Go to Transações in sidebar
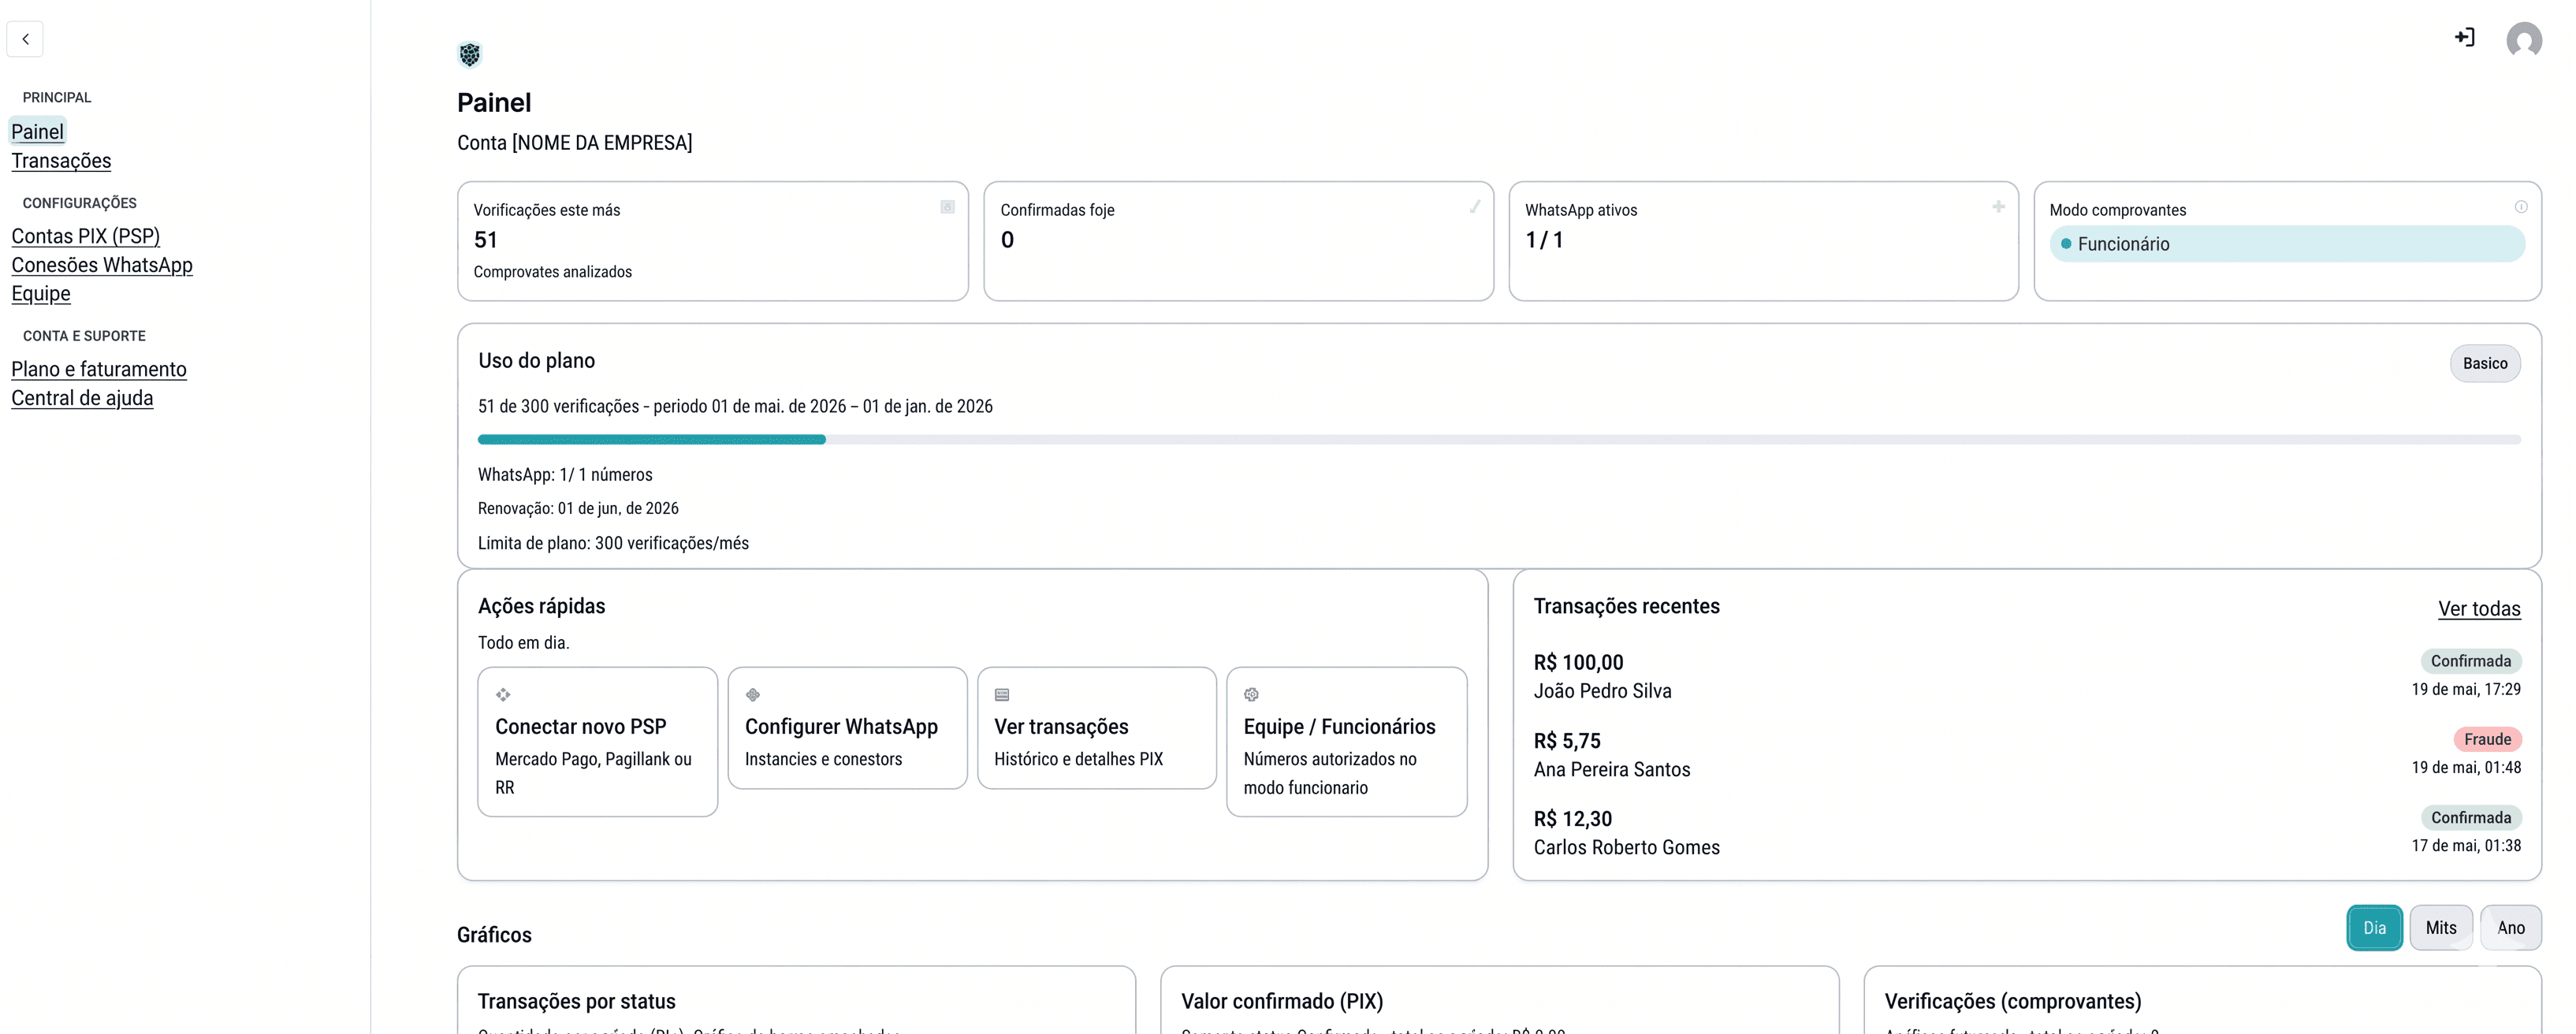 click(x=61, y=160)
